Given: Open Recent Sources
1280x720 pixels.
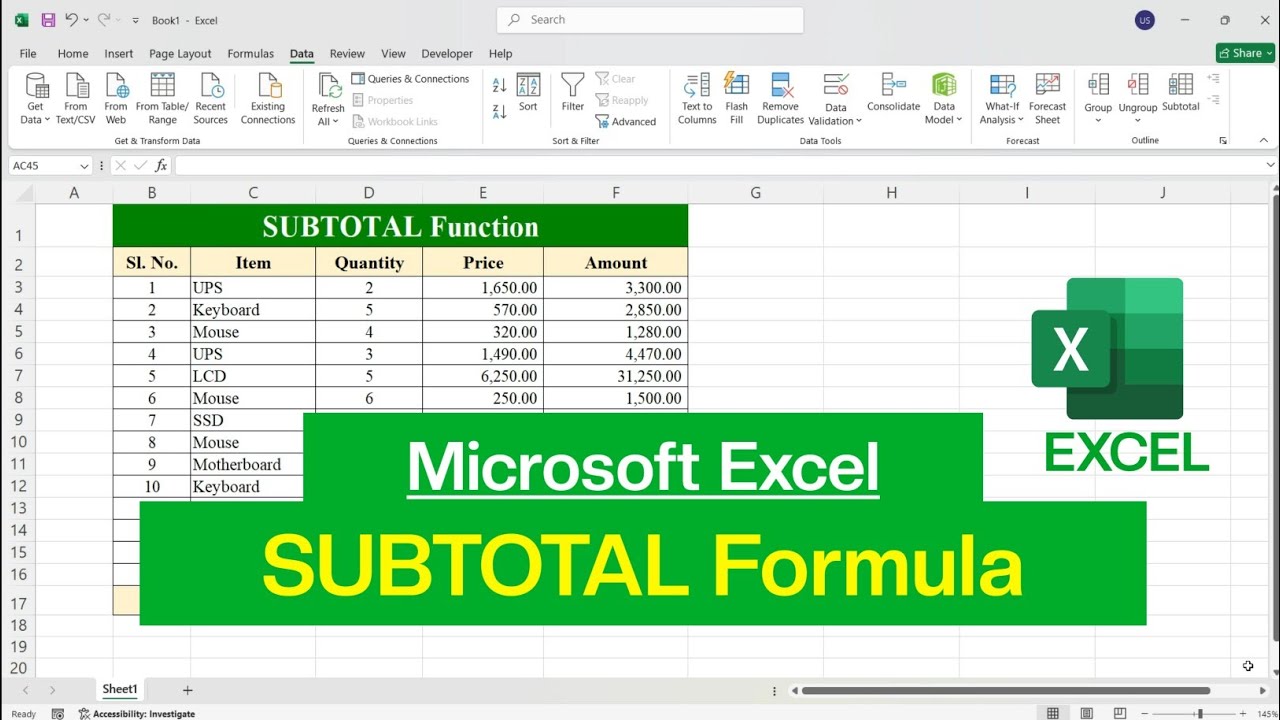Looking at the screenshot, I should (211, 99).
